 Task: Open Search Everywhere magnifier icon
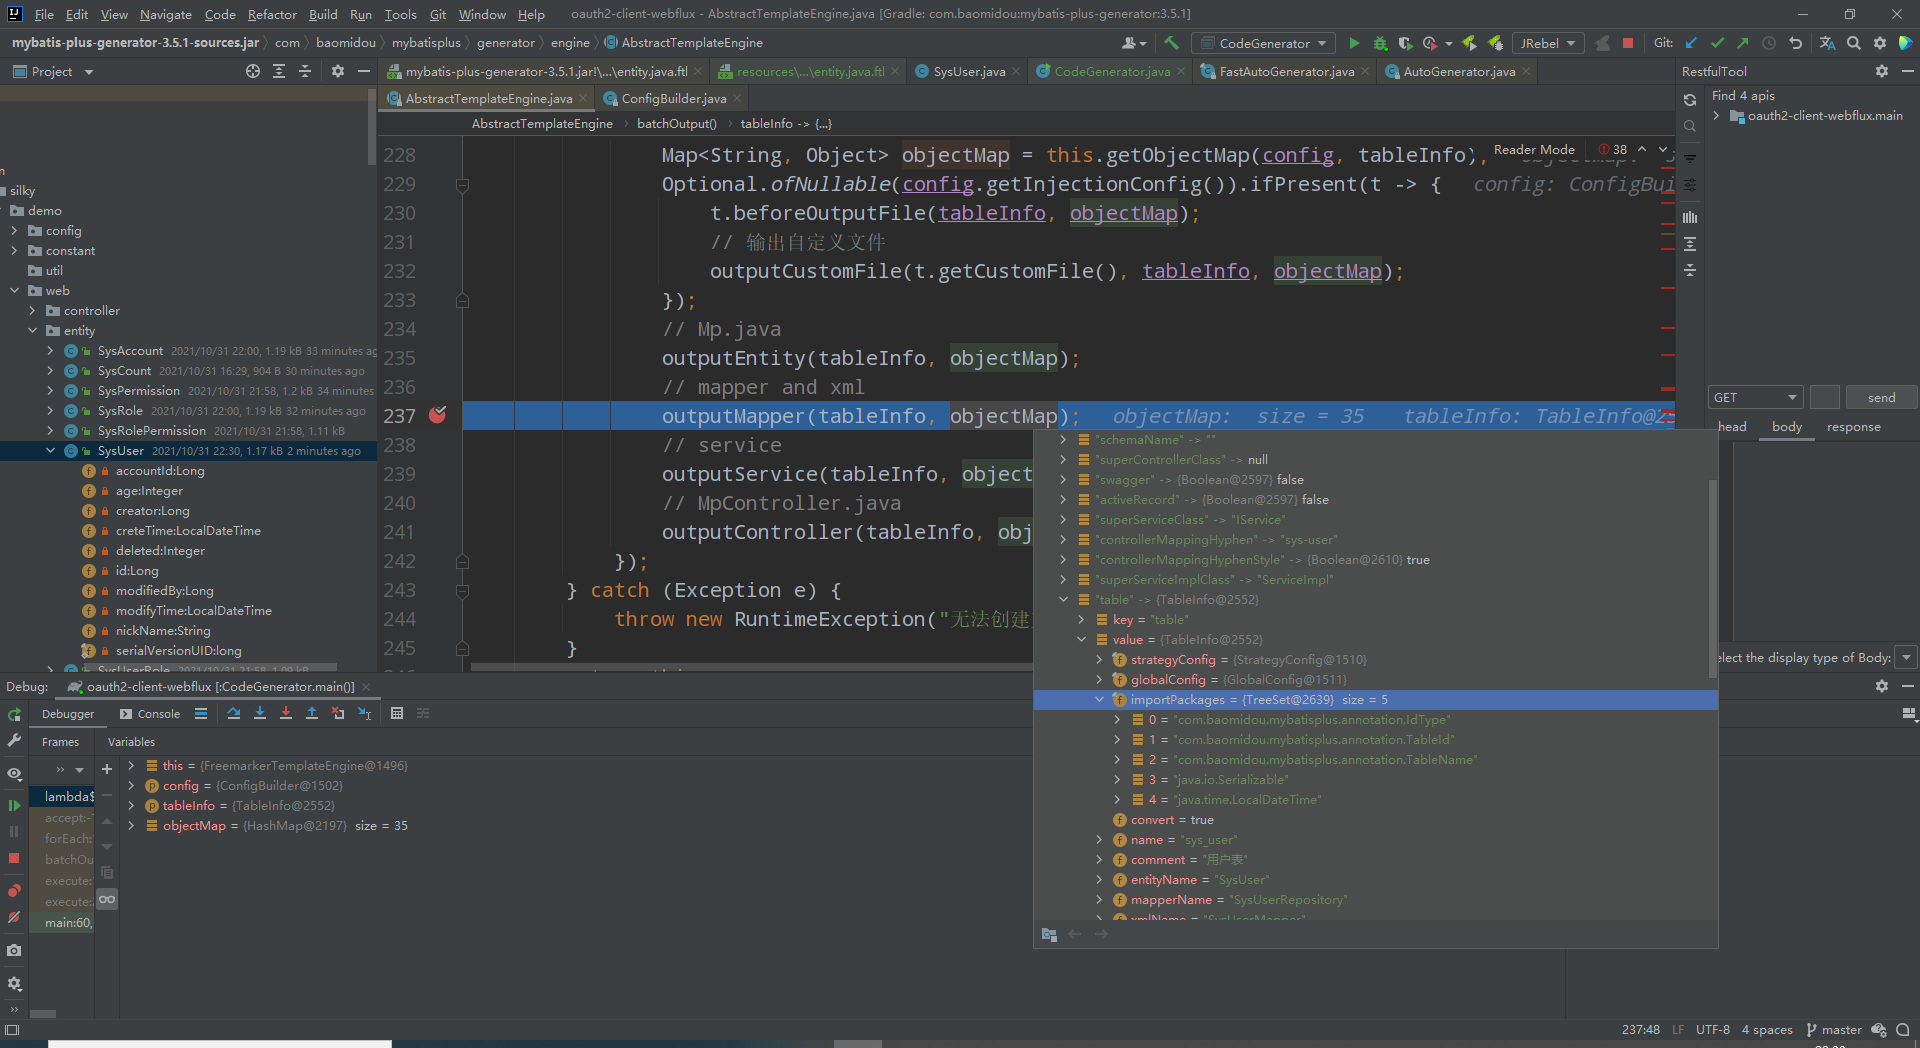[1854, 43]
